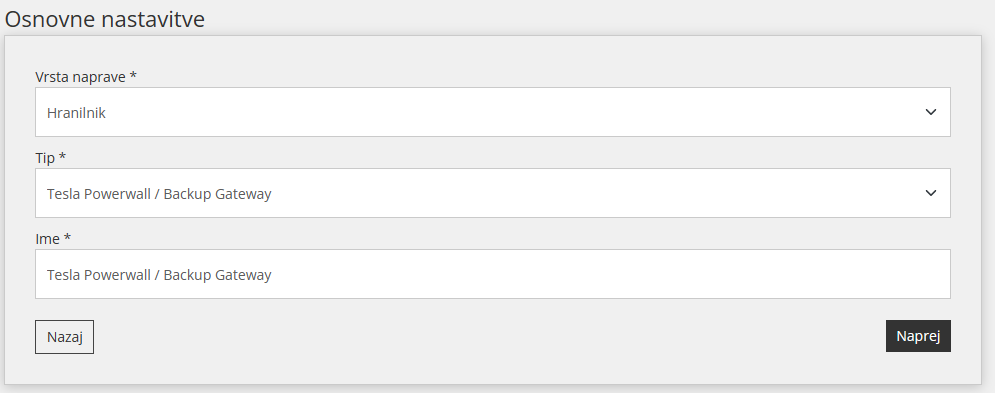Screen dimensions: 995x393
Task: Open the Tip dropdown showing Tesla Powerwall
Action: [492, 193]
